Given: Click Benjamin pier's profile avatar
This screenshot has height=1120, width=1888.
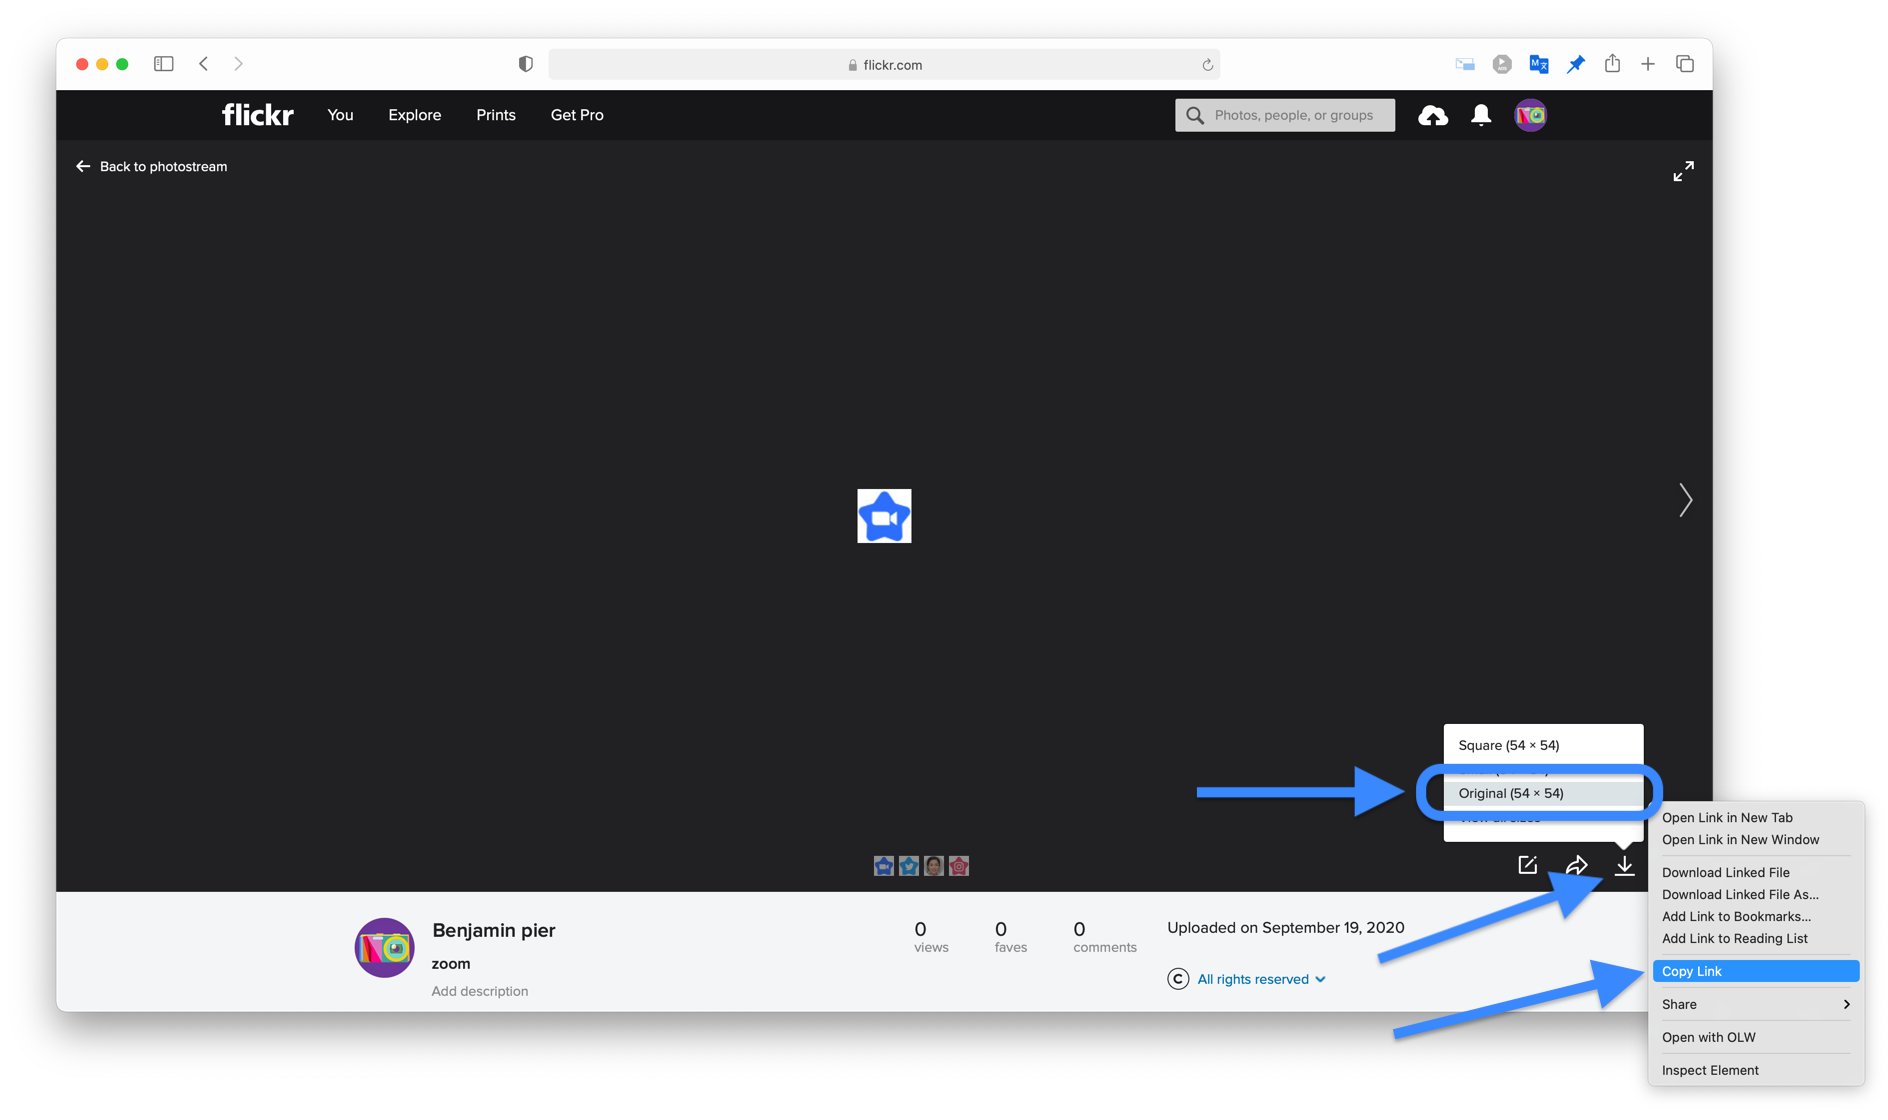Looking at the screenshot, I should pyautogui.click(x=384, y=947).
